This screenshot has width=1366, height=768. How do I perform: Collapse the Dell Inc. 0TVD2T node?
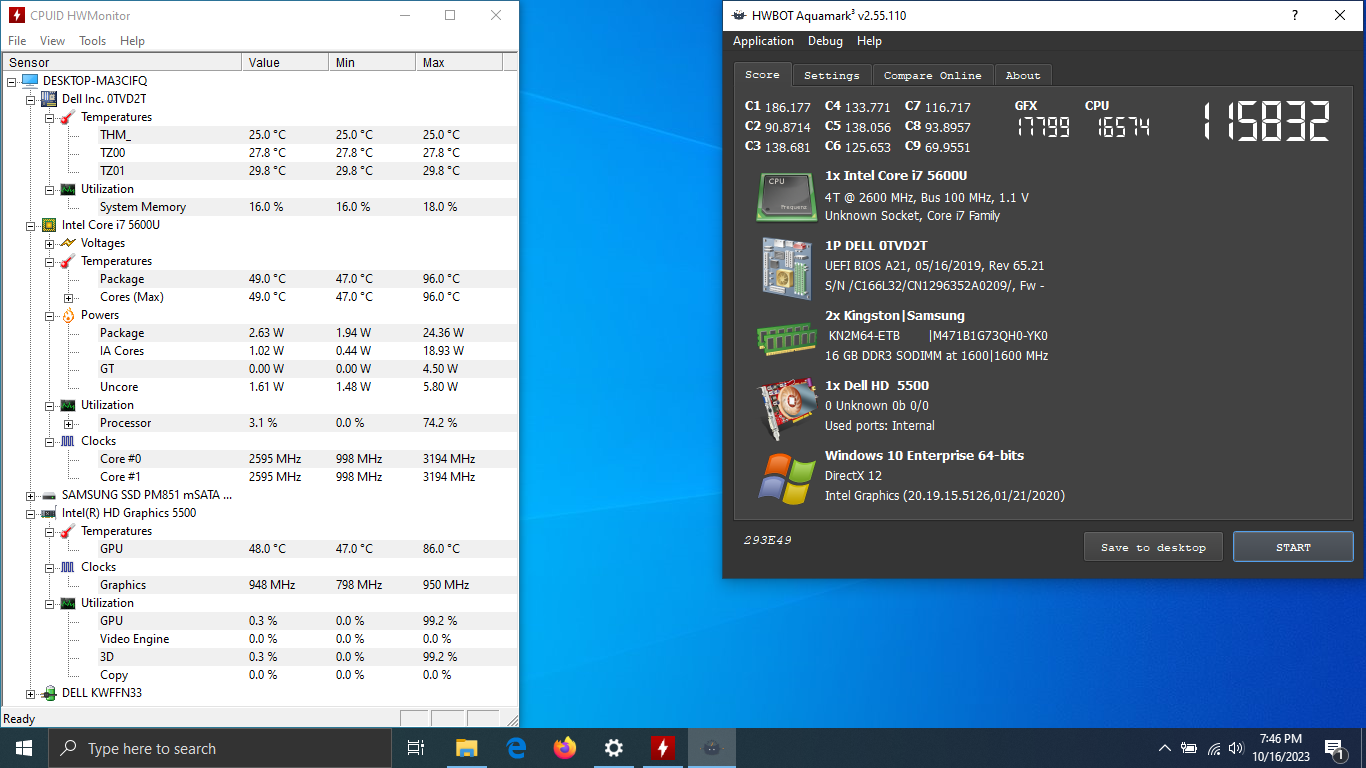[30, 99]
